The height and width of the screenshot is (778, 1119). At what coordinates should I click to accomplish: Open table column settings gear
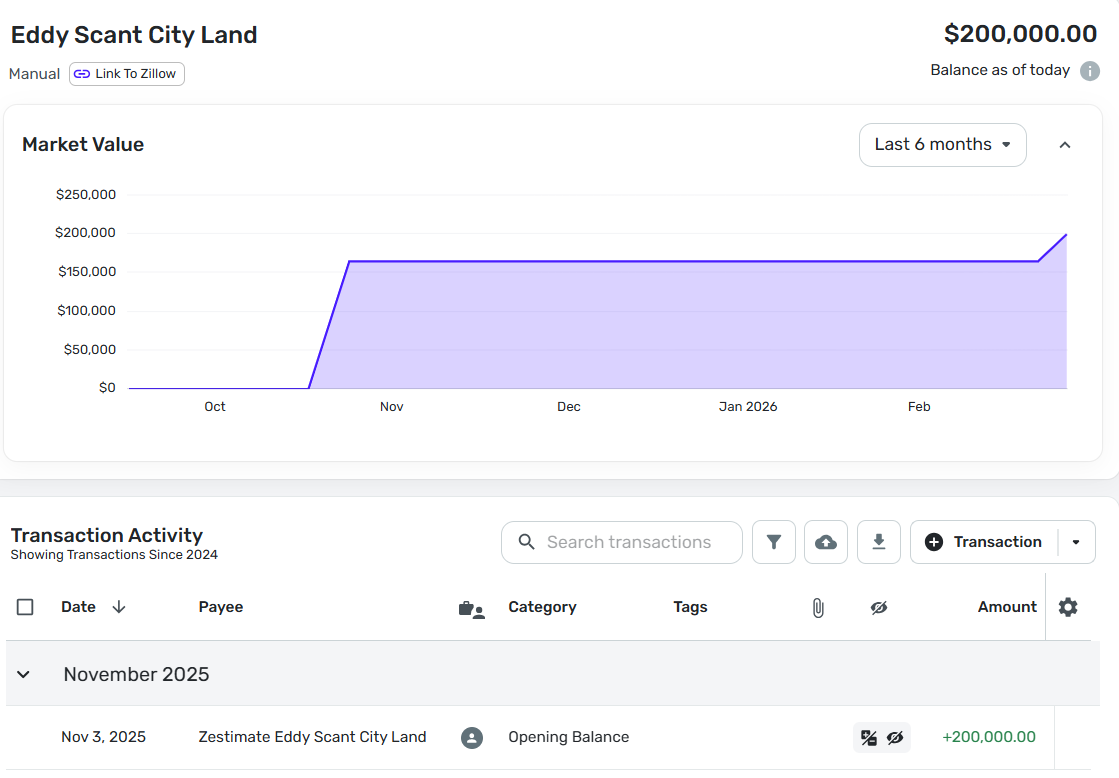tap(1068, 607)
